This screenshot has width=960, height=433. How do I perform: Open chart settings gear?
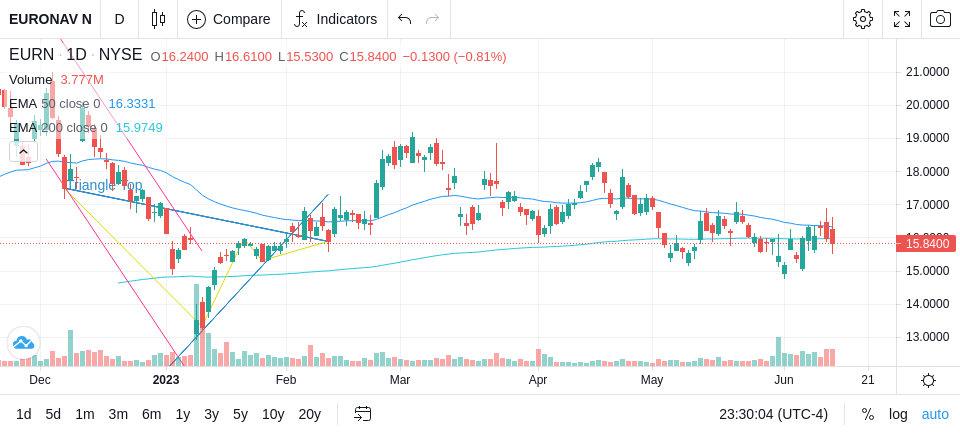tap(863, 19)
